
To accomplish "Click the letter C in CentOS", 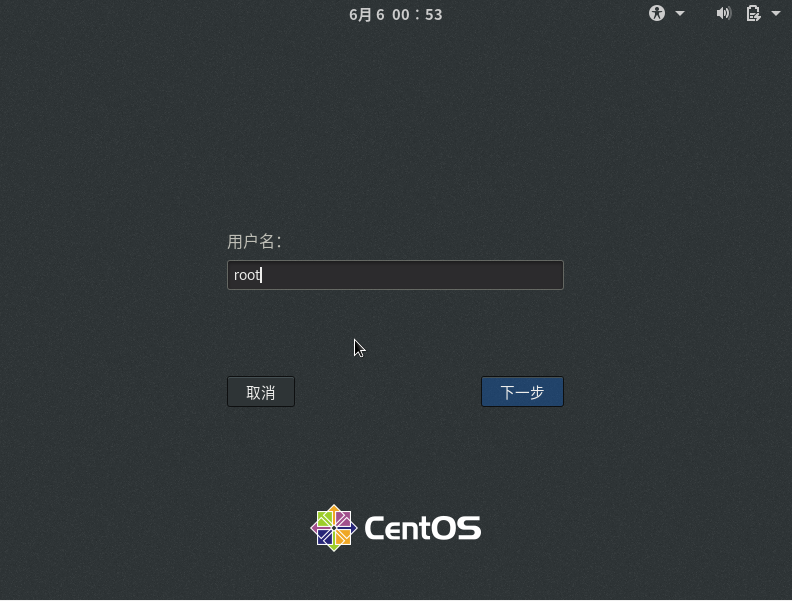I will (376, 528).
